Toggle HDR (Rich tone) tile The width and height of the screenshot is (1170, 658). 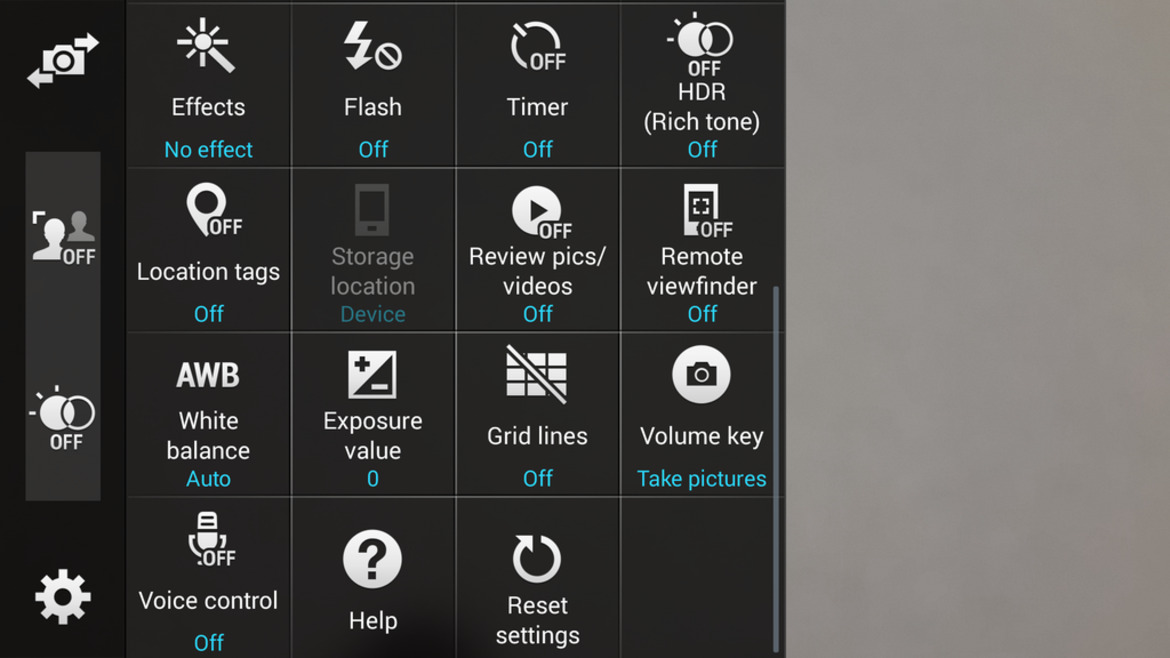(x=702, y=85)
